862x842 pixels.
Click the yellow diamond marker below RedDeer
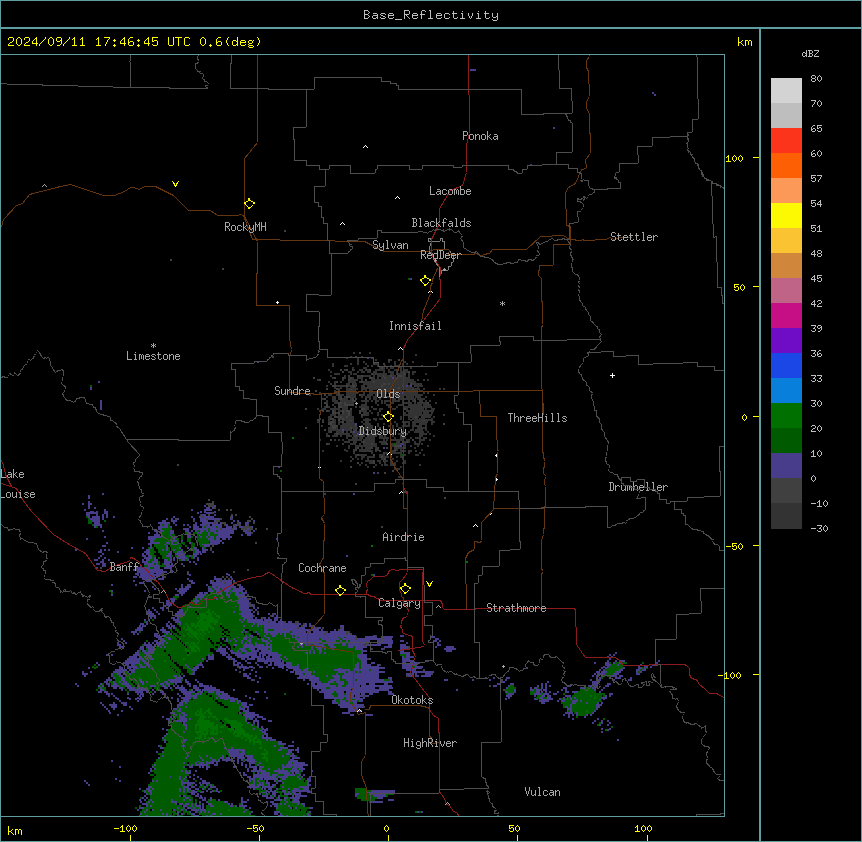(426, 280)
